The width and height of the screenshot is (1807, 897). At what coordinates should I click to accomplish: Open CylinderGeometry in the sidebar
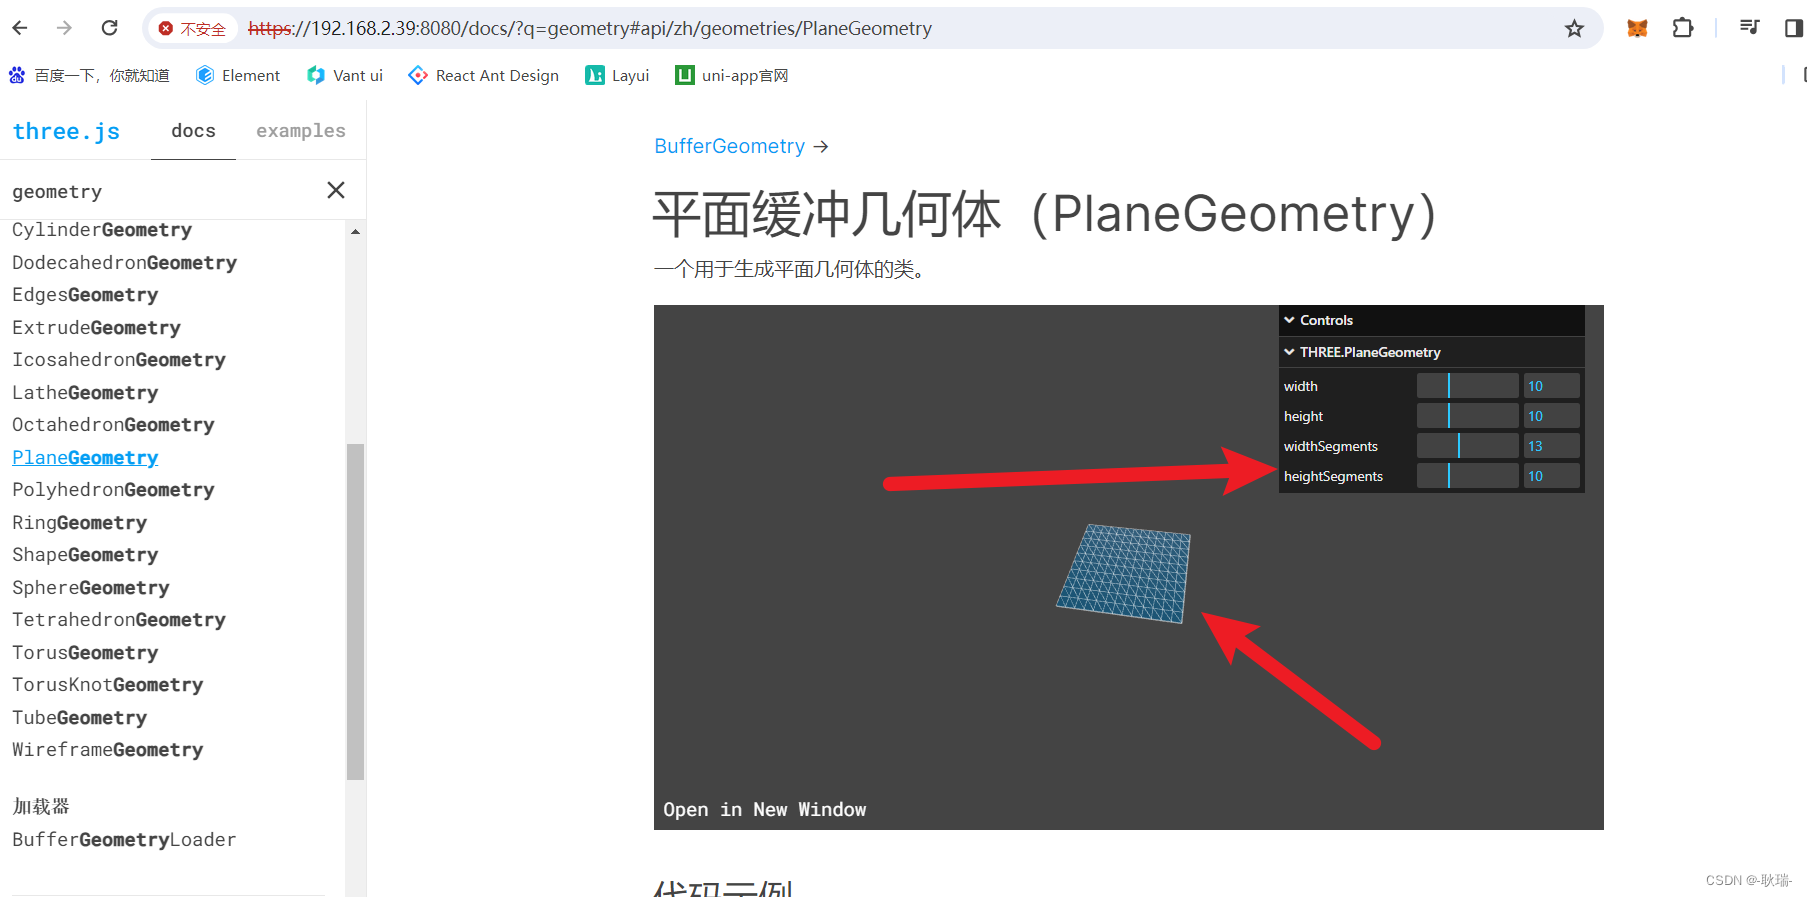[102, 230]
